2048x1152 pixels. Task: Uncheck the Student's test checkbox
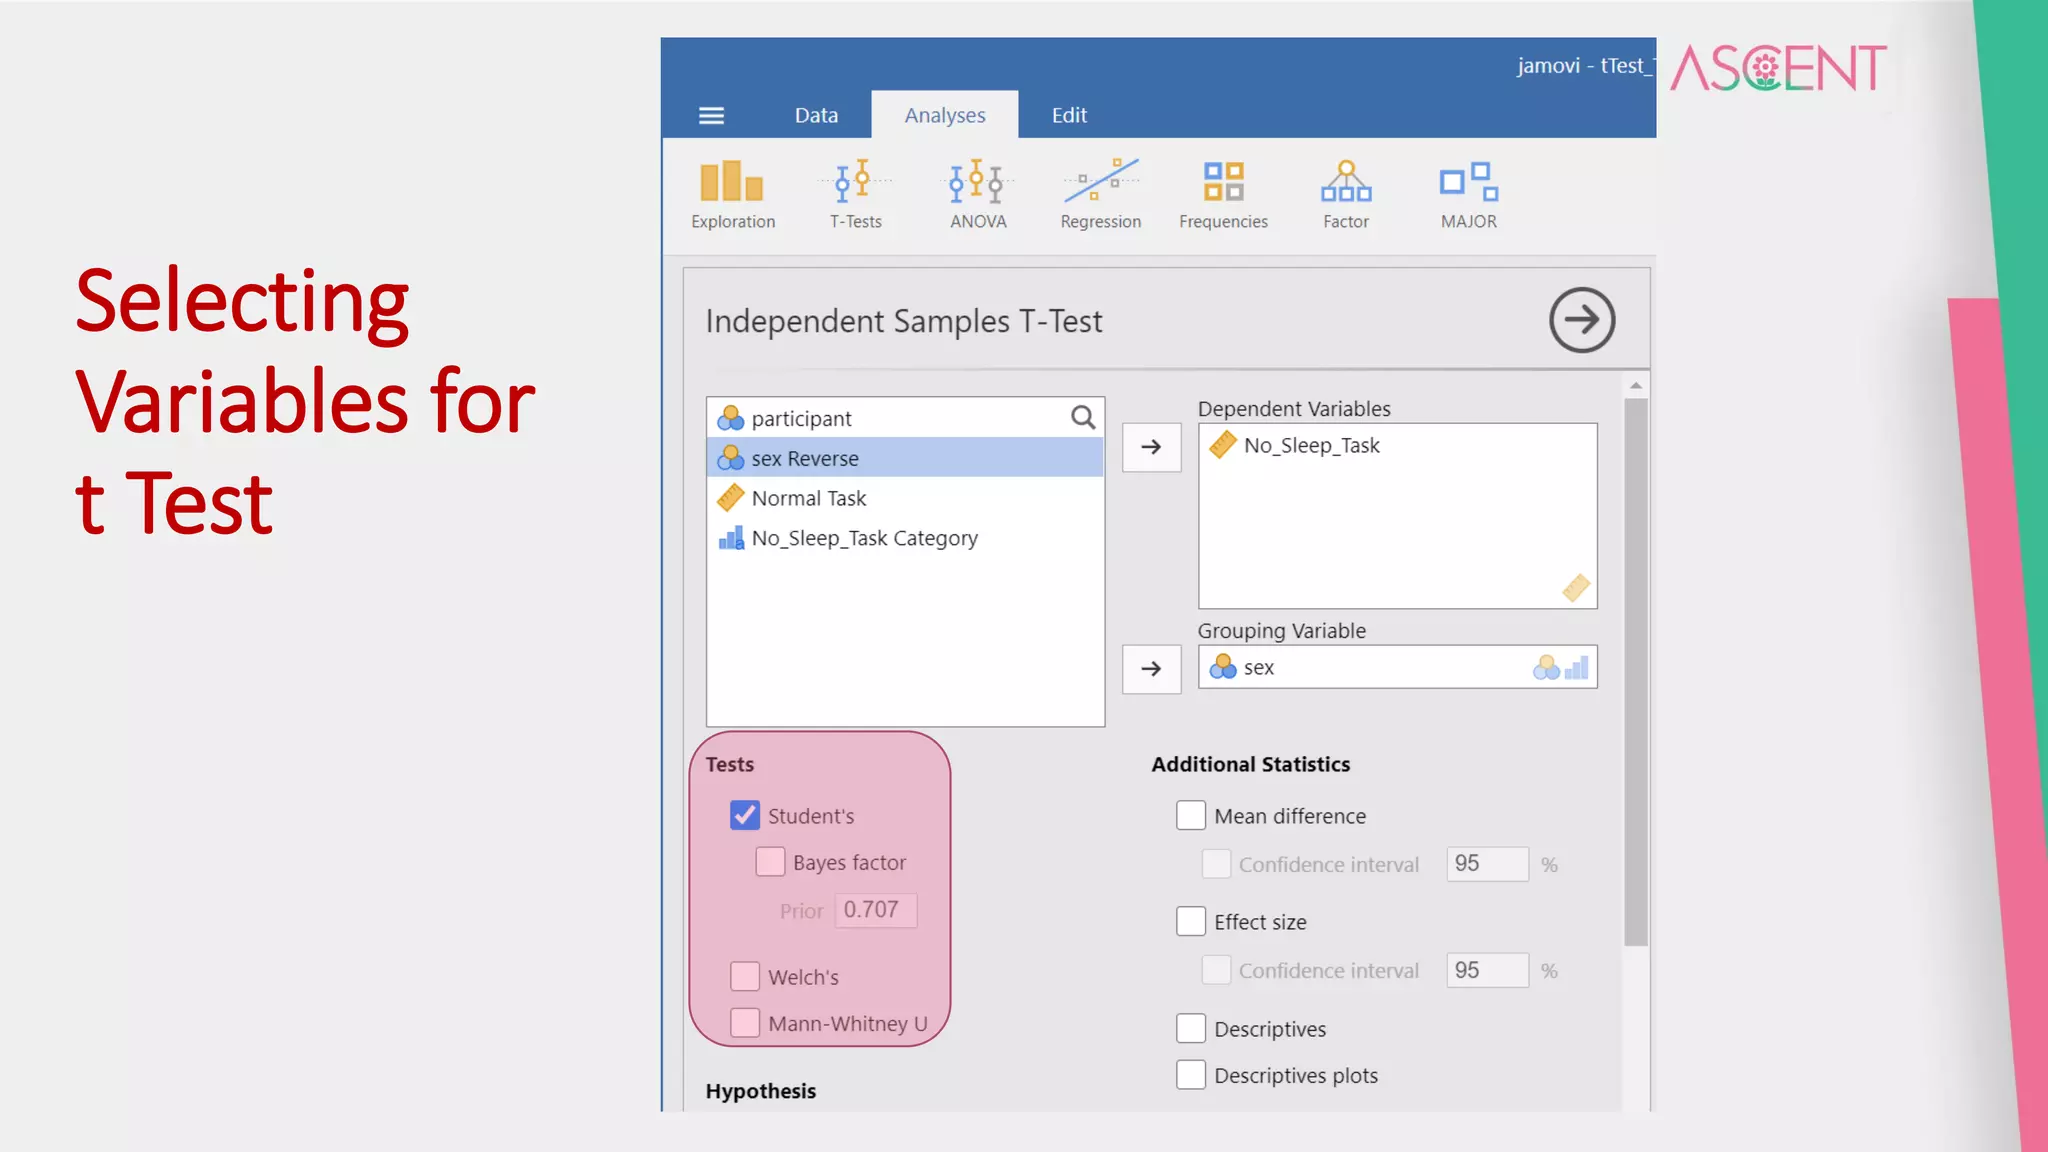745,815
